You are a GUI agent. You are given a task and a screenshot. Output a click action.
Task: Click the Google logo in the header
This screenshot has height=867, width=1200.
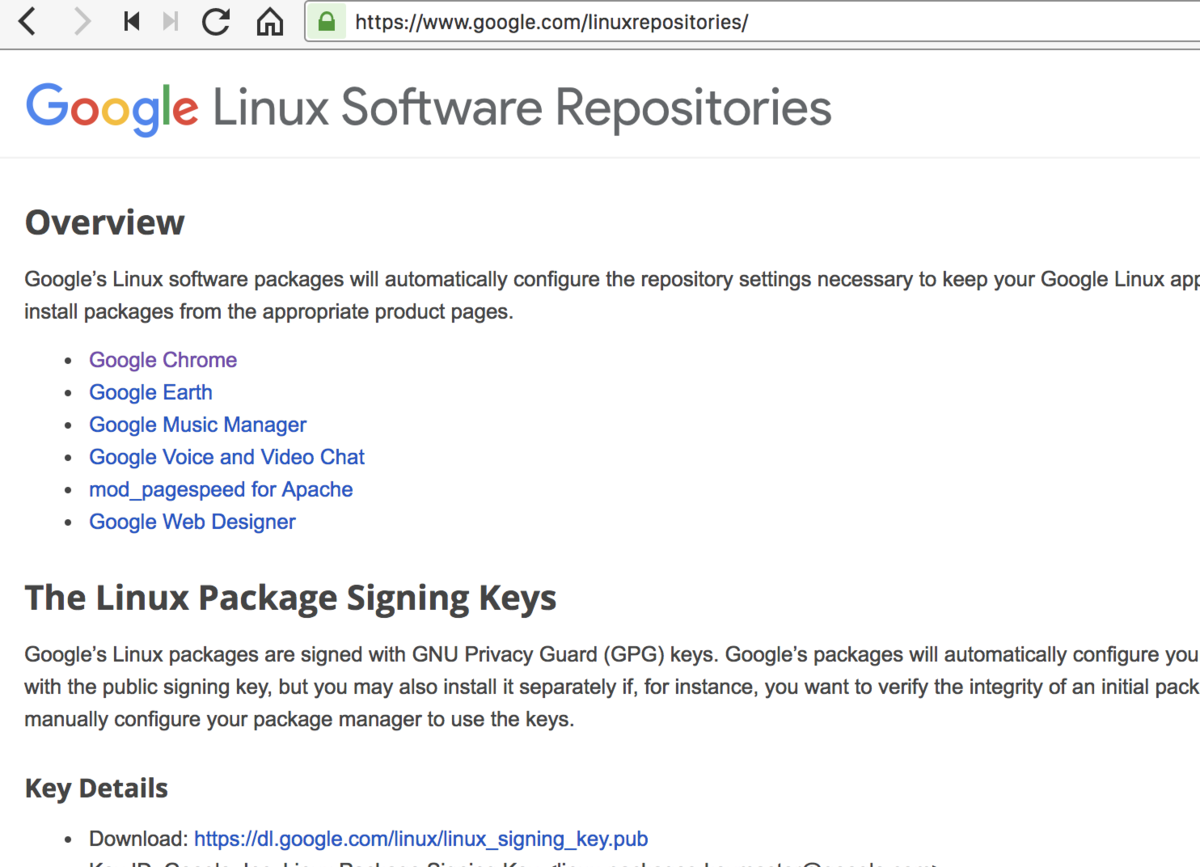click(112, 110)
